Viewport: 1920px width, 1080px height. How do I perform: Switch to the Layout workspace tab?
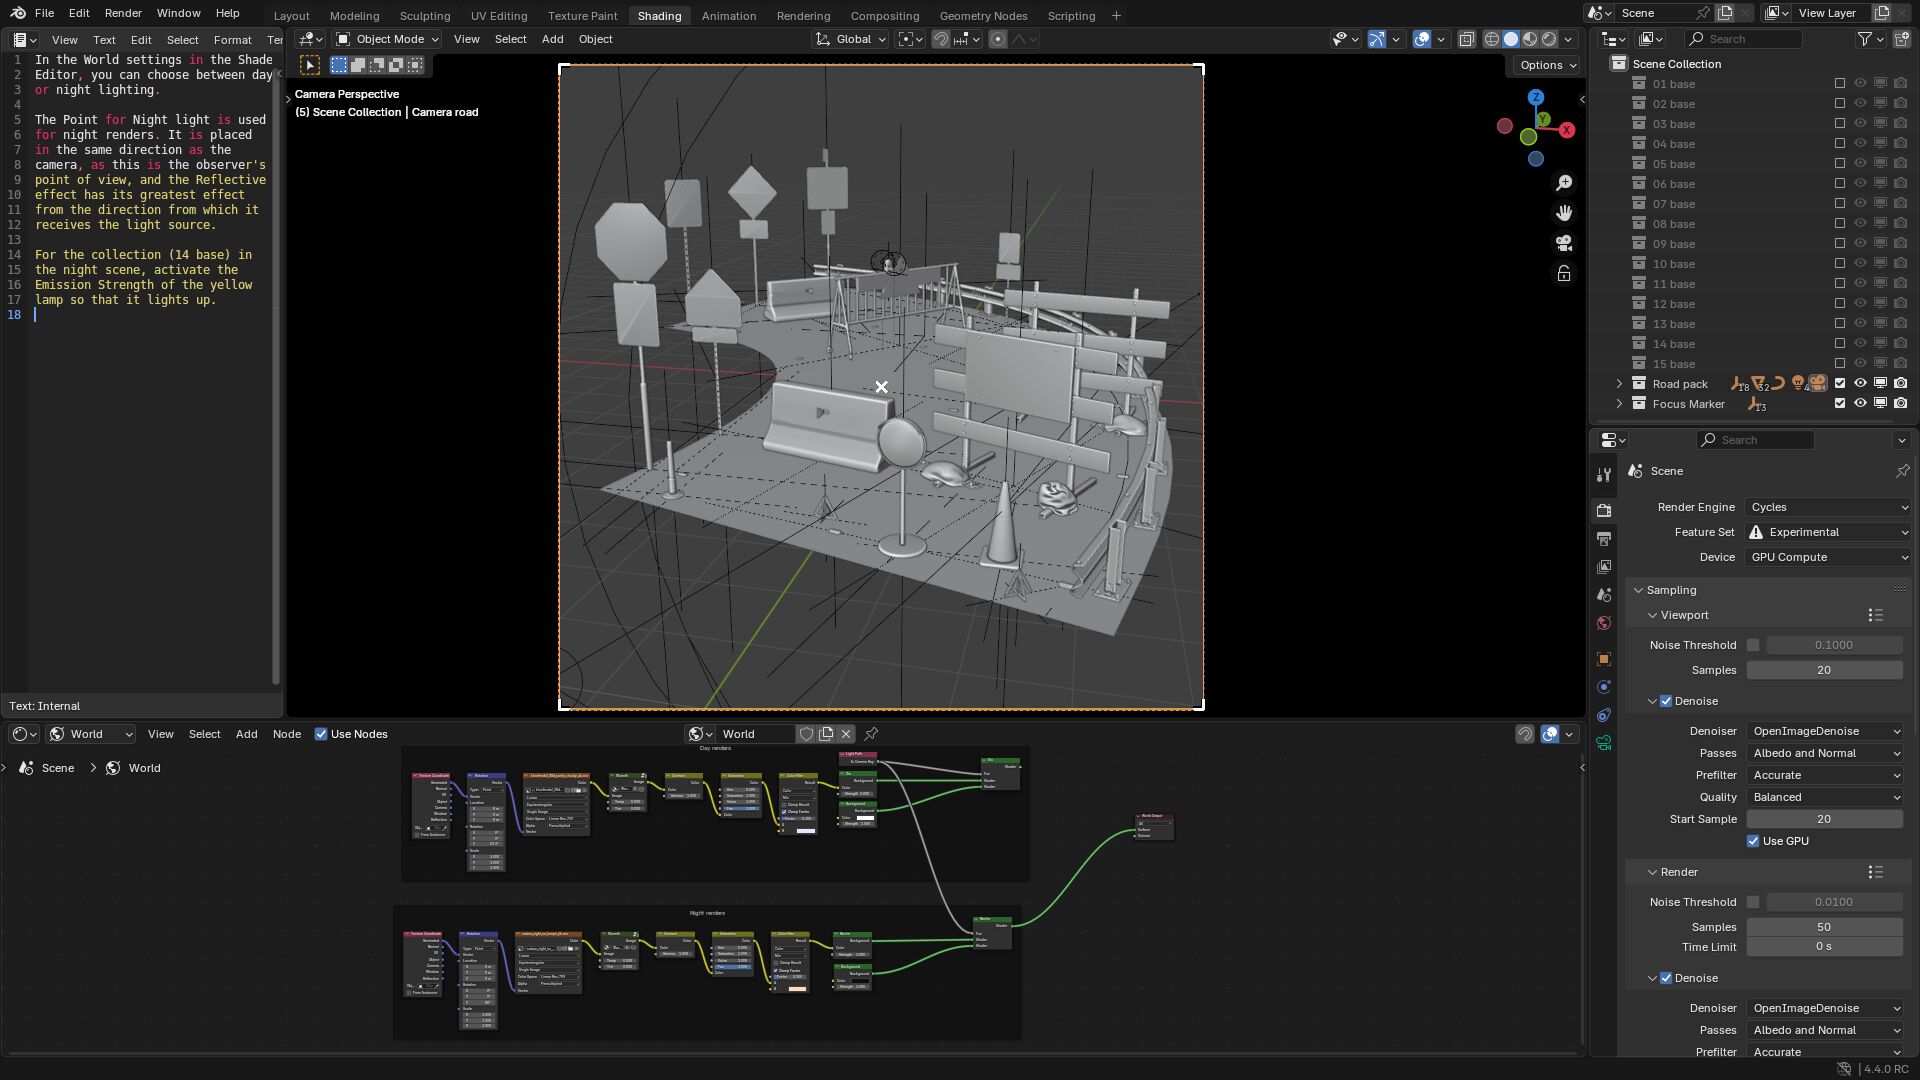(291, 16)
